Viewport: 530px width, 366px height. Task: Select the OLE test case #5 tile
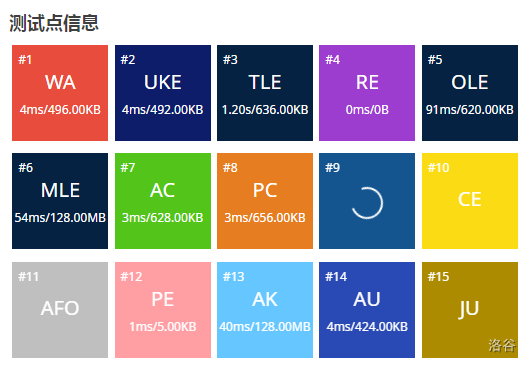(469, 93)
